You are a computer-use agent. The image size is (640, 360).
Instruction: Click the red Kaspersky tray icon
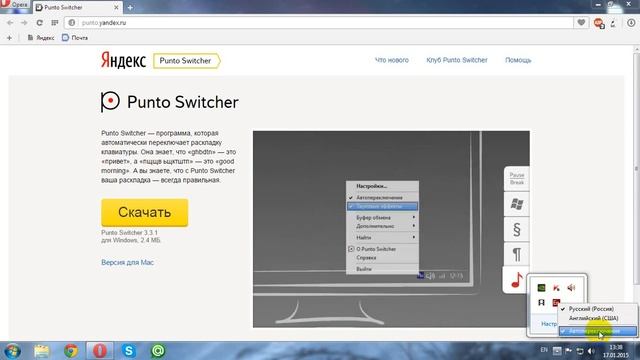pyautogui.click(x=556, y=288)
